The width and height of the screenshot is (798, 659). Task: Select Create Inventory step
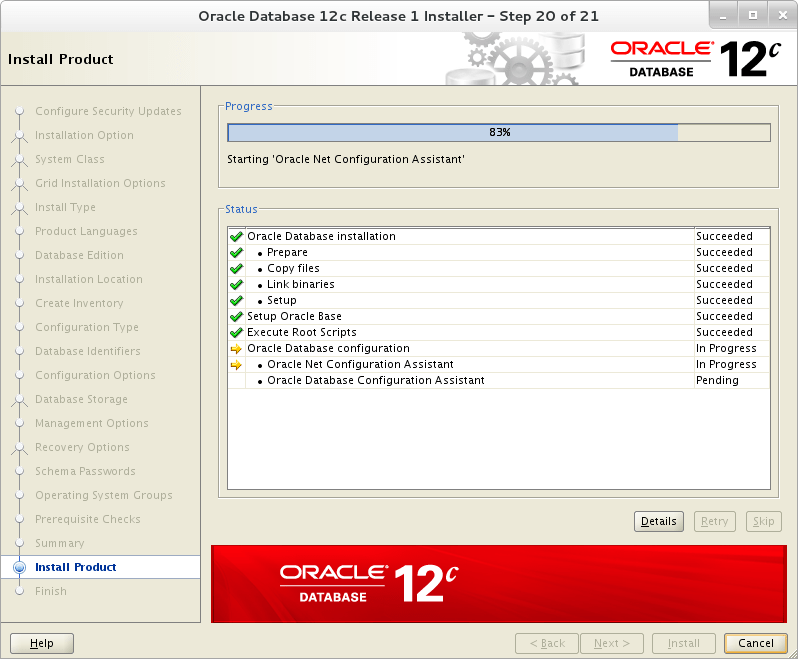(79, 303)
